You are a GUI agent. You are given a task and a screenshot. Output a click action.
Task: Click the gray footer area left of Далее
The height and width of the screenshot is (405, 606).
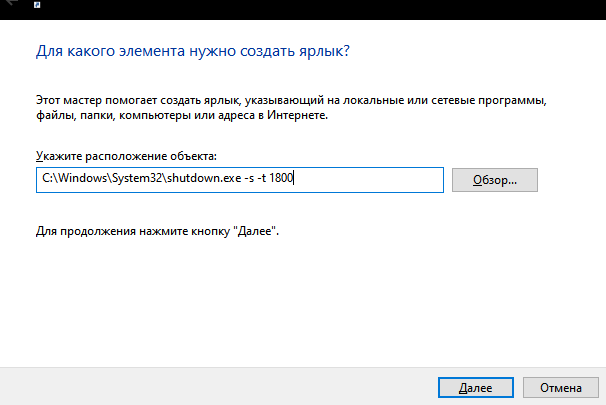(200, 386)
